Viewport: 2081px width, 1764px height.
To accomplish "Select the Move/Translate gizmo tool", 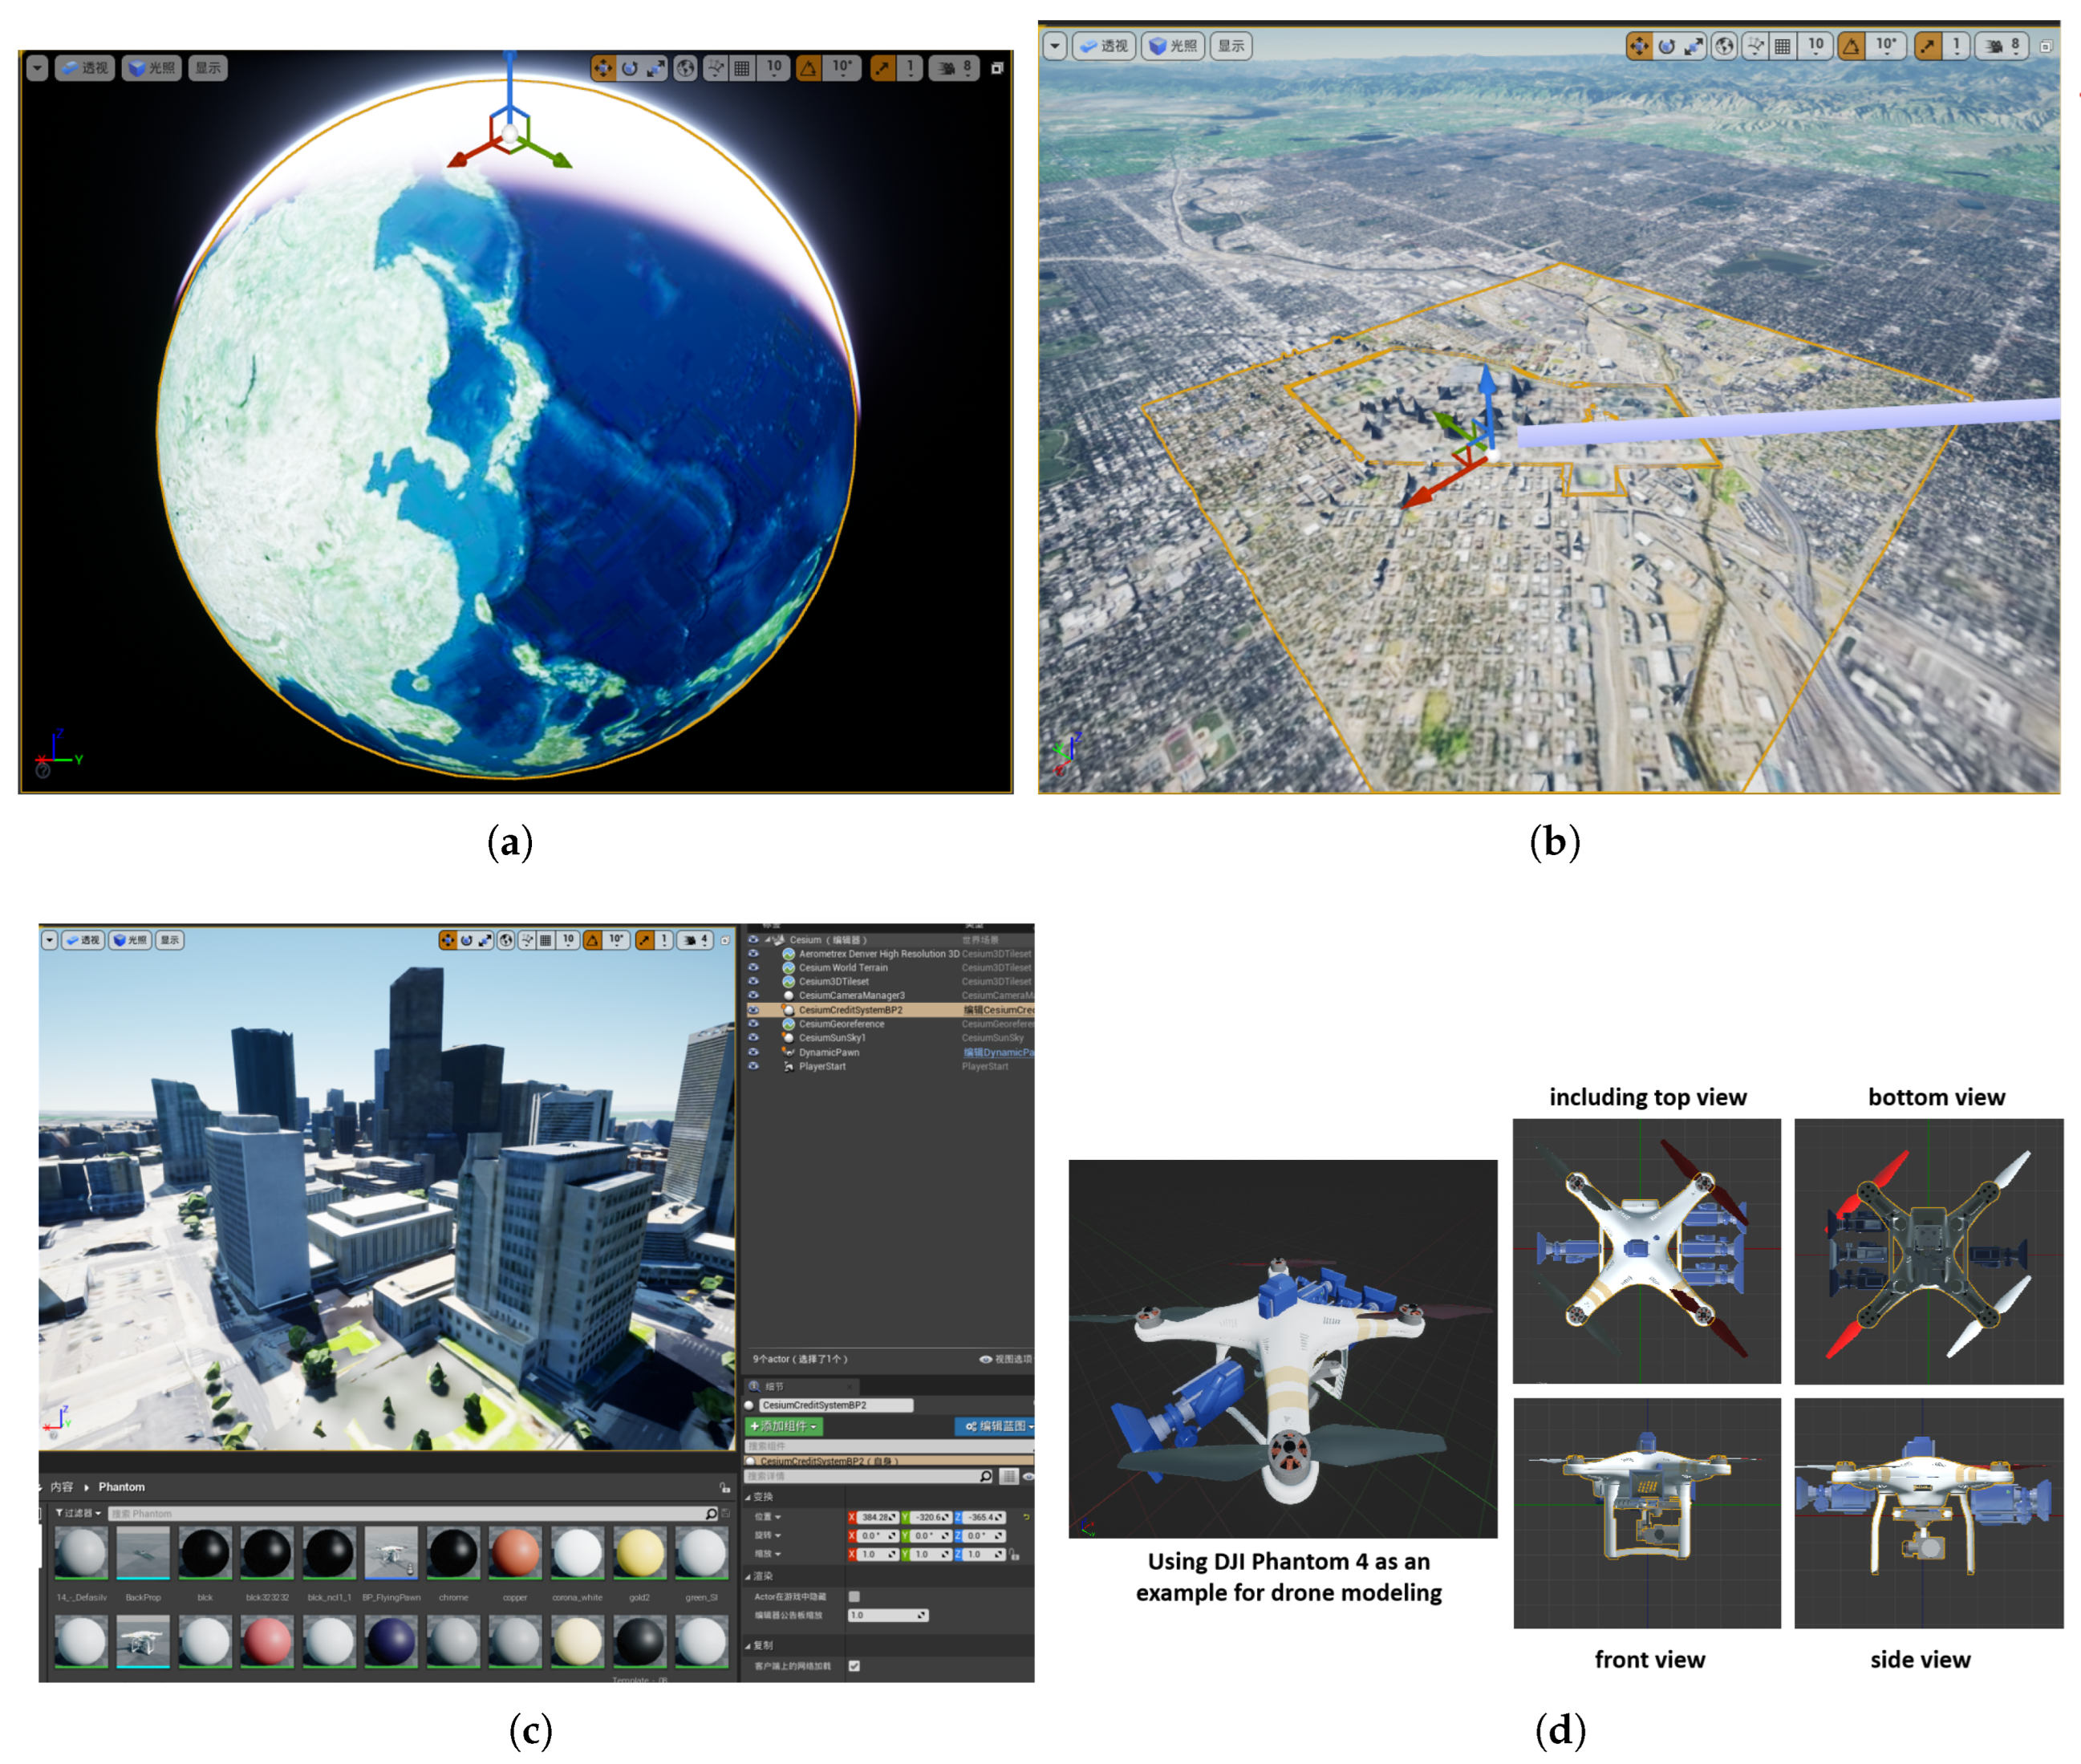I will 603,68.
